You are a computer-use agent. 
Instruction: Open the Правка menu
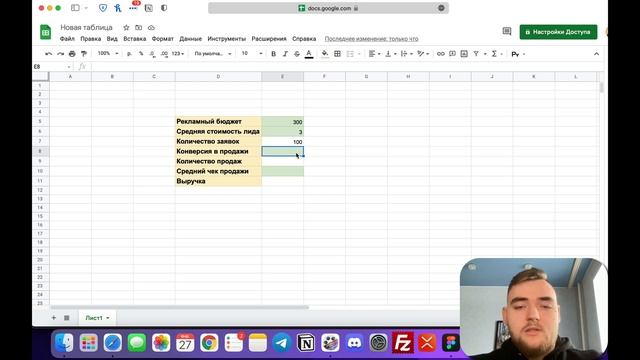91,39
